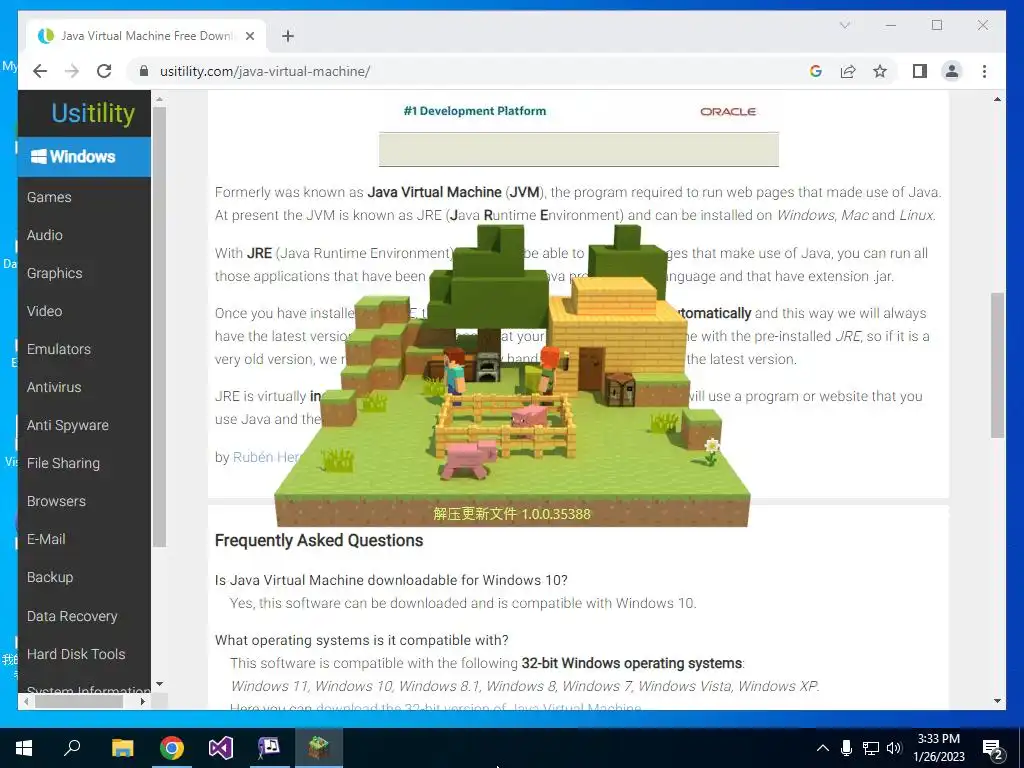Viewport: 1024px width, 768px height.
Task: Click the Oracle logo in the banner
Action: point(728,112)
